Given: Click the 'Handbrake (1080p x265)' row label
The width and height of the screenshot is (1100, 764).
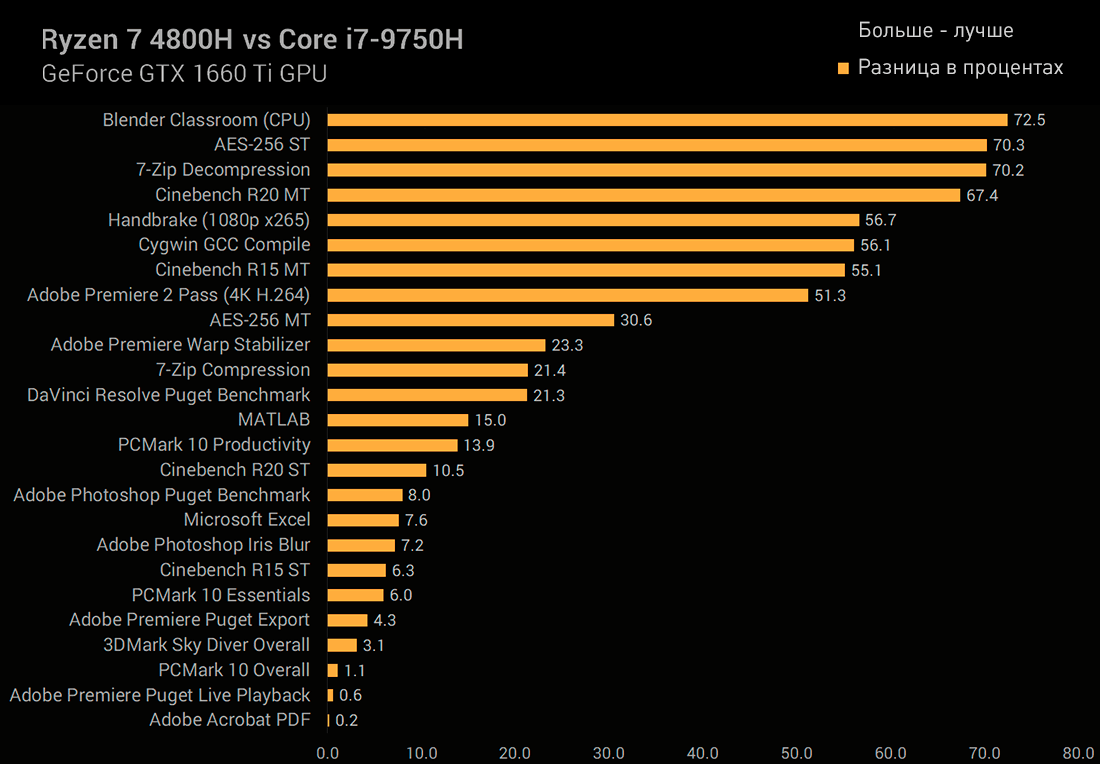Looking at the screenshot, I should 209,220.
